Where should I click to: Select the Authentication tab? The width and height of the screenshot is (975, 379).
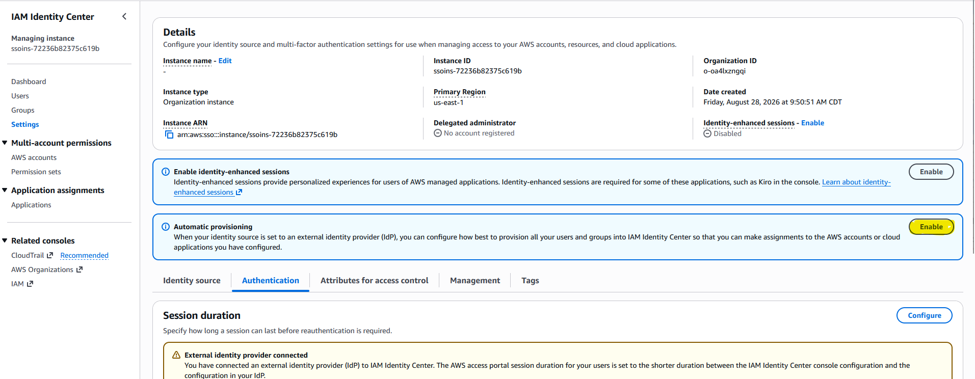tap(270, 280)
